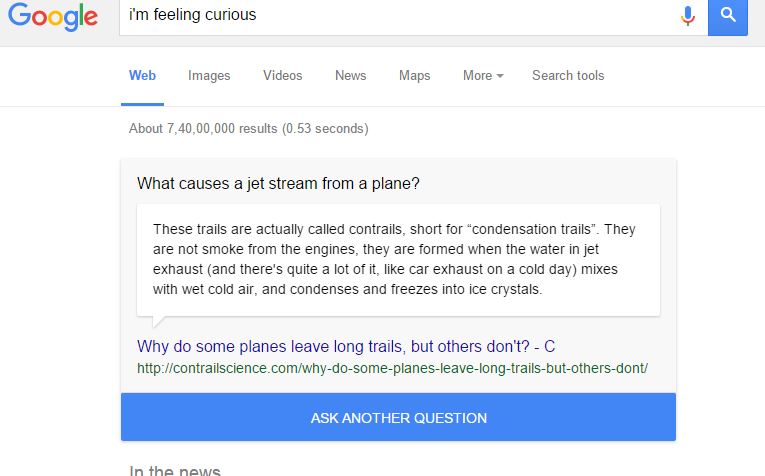The height and width of the screenshot is (476, 765).
Task: Open the Videos tab
Action: click(282, 76)
